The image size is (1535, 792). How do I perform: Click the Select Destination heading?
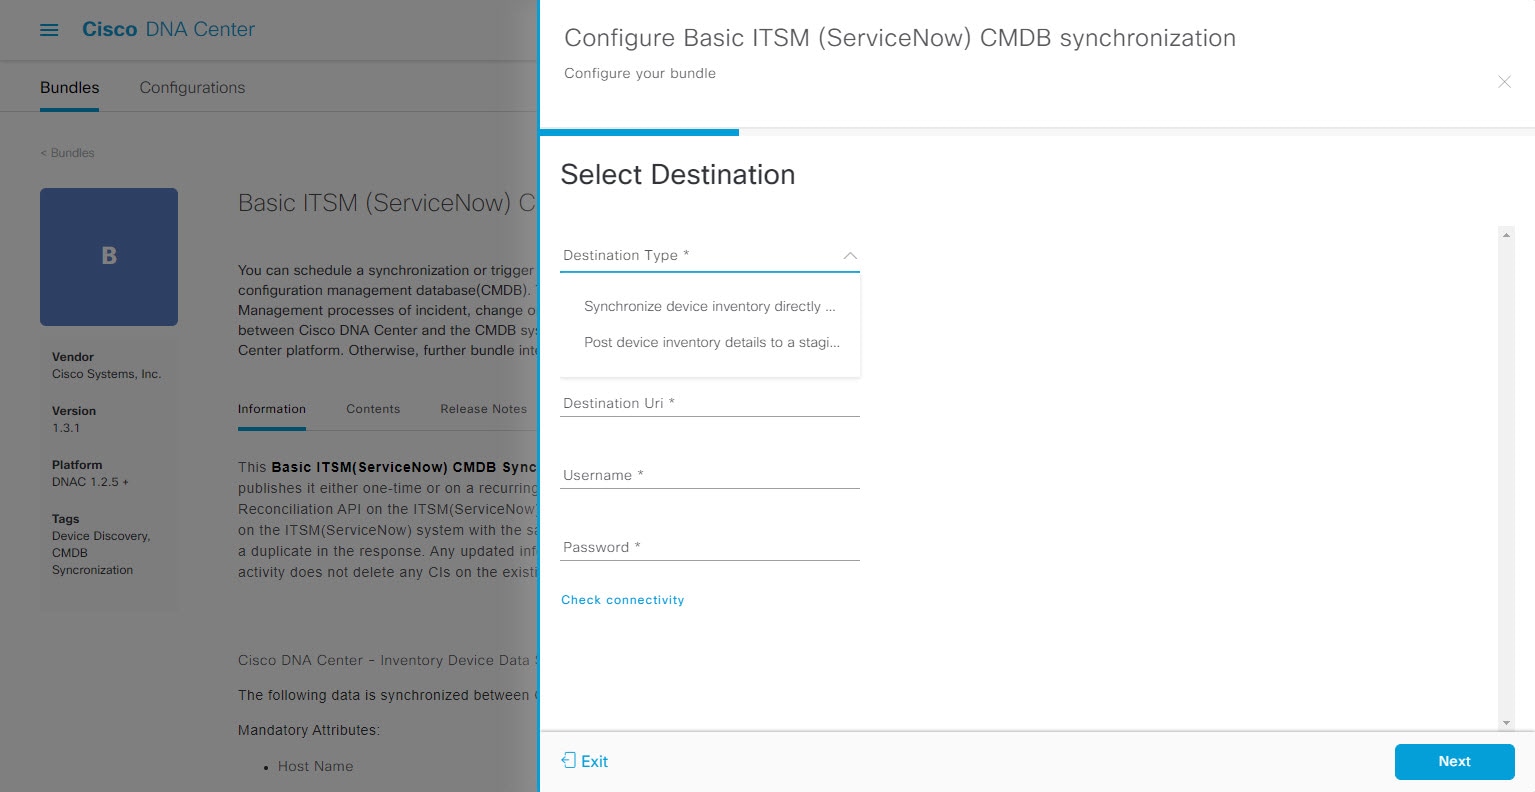click(678, 175)
